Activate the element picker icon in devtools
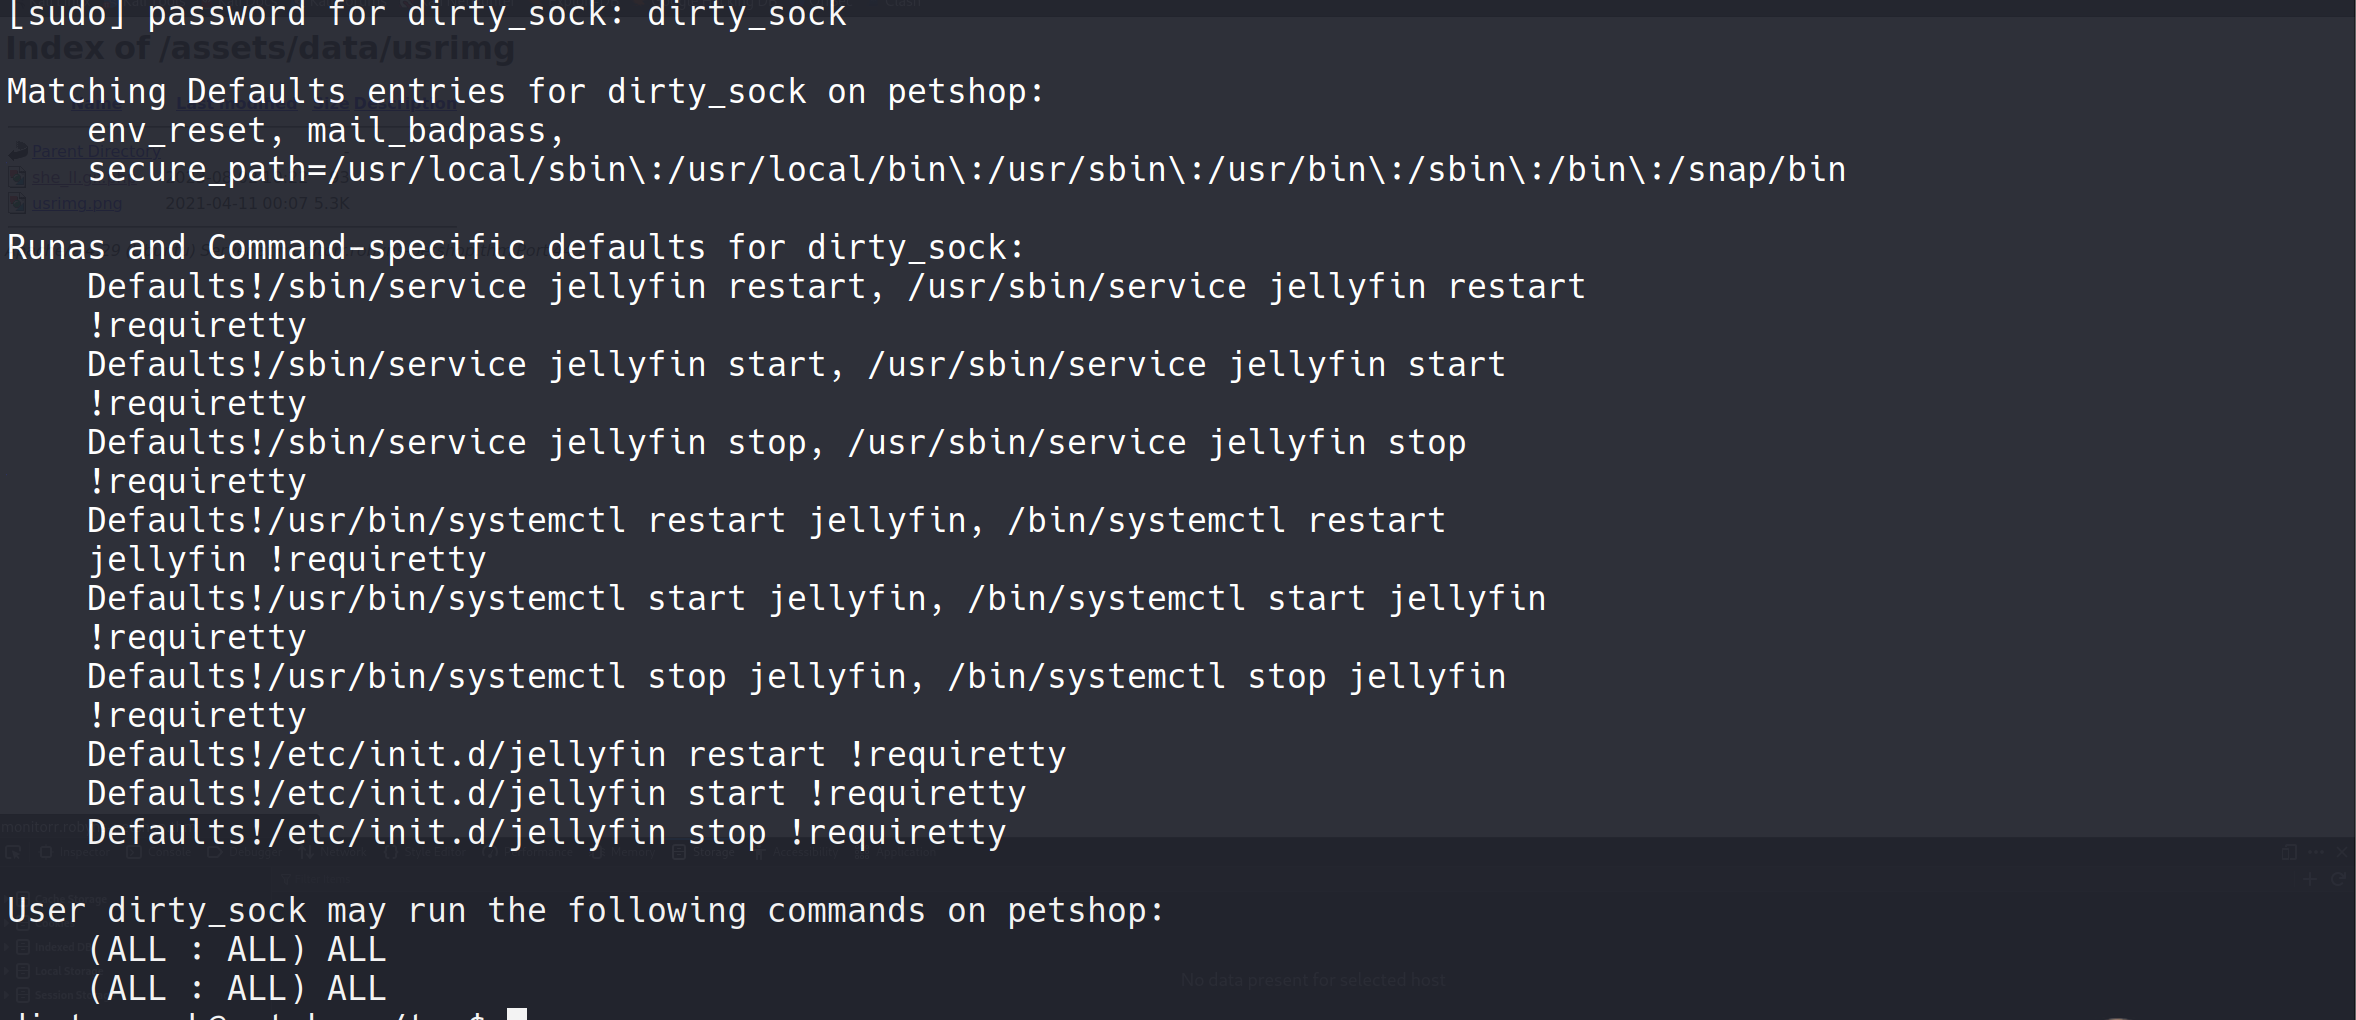2356x1020 pixels. 13,853
